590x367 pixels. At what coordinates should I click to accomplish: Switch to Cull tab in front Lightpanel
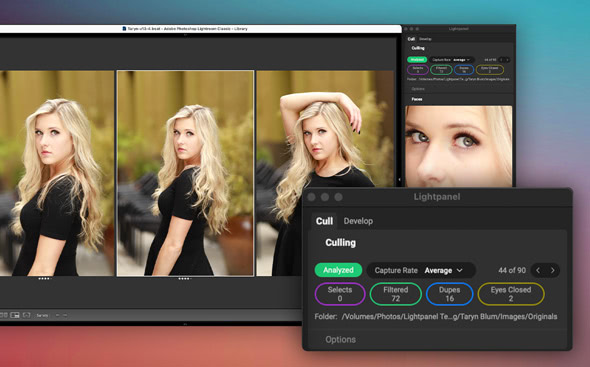(x=324, y=221)
